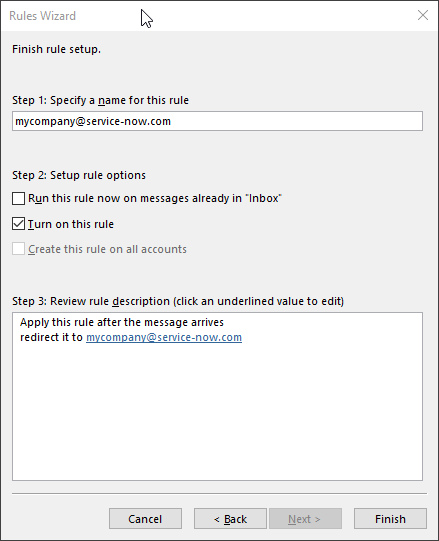Click the 'Turn on this rule' label text
This screenshot has width=439, height=541.
pyautogui.click(x=71, y=224)
